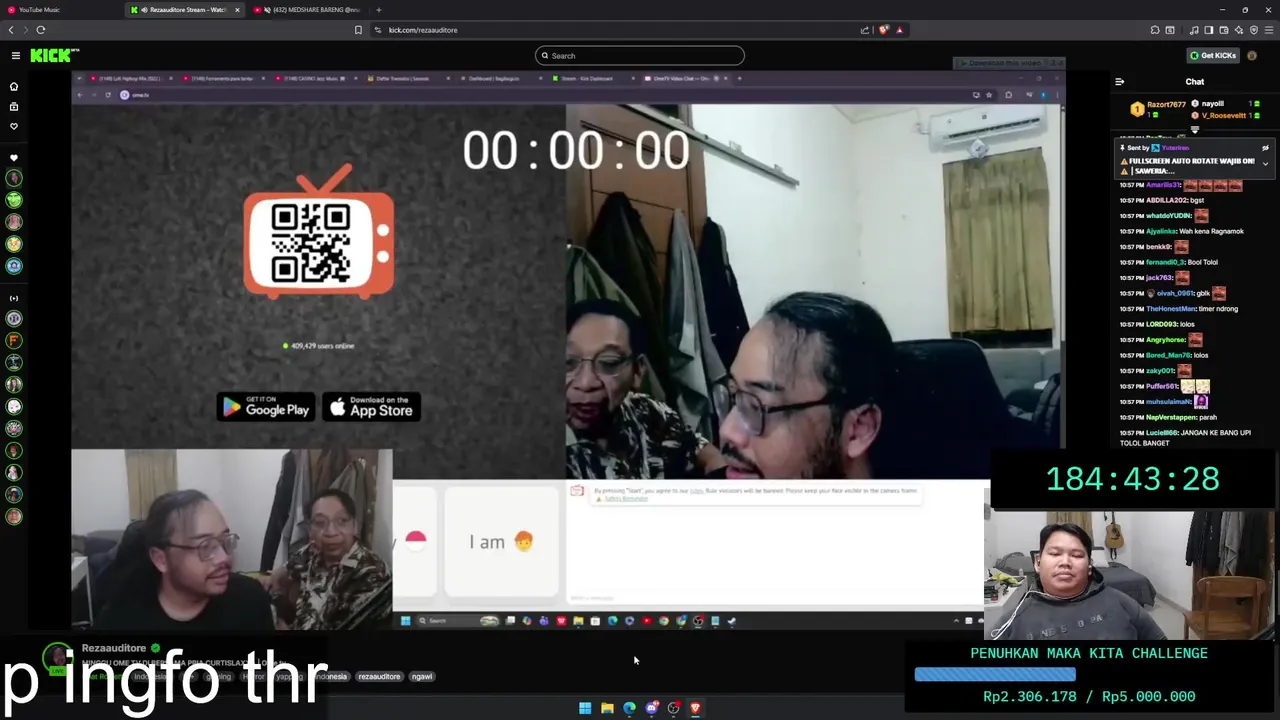Image resolution: width=1280 pixels, height=720 pixels.
Task: Go forward in browser history
Action: (25, 30)
